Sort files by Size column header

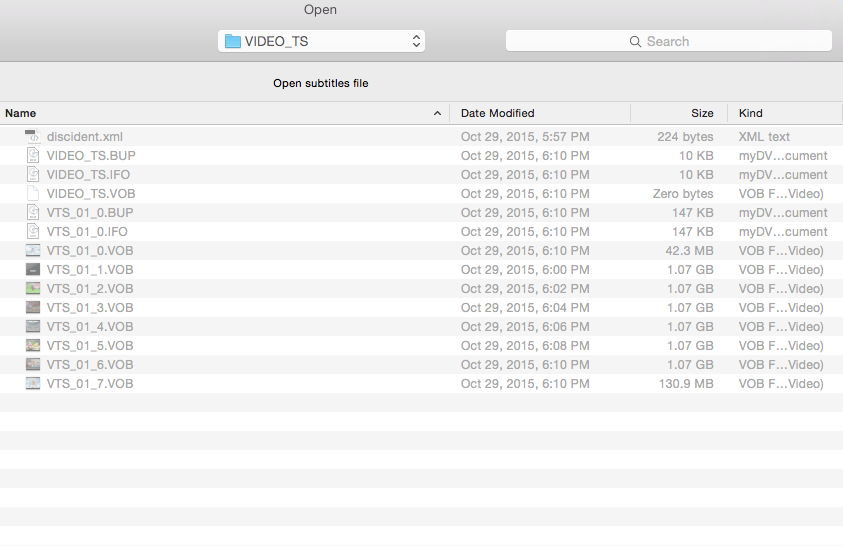pyautogui.click(x=702, y=114)
